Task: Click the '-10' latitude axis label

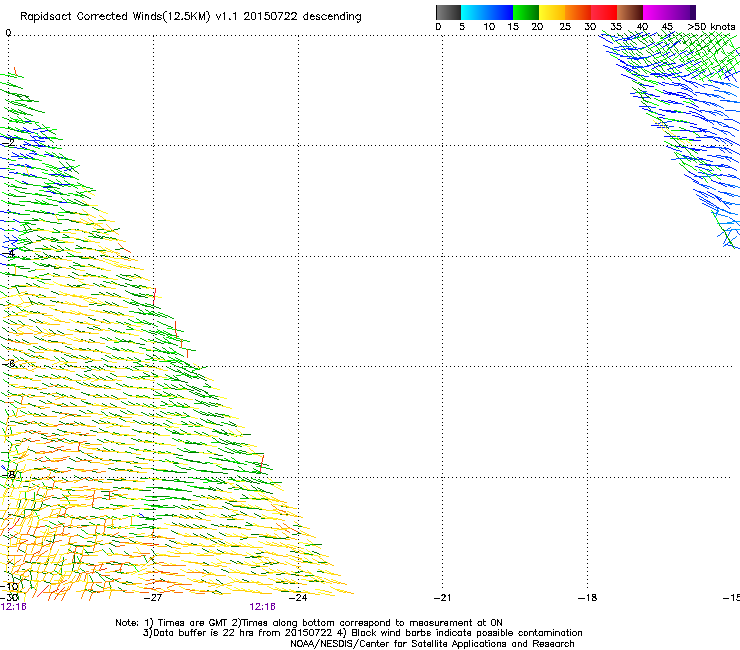Action: click(9, 587)
